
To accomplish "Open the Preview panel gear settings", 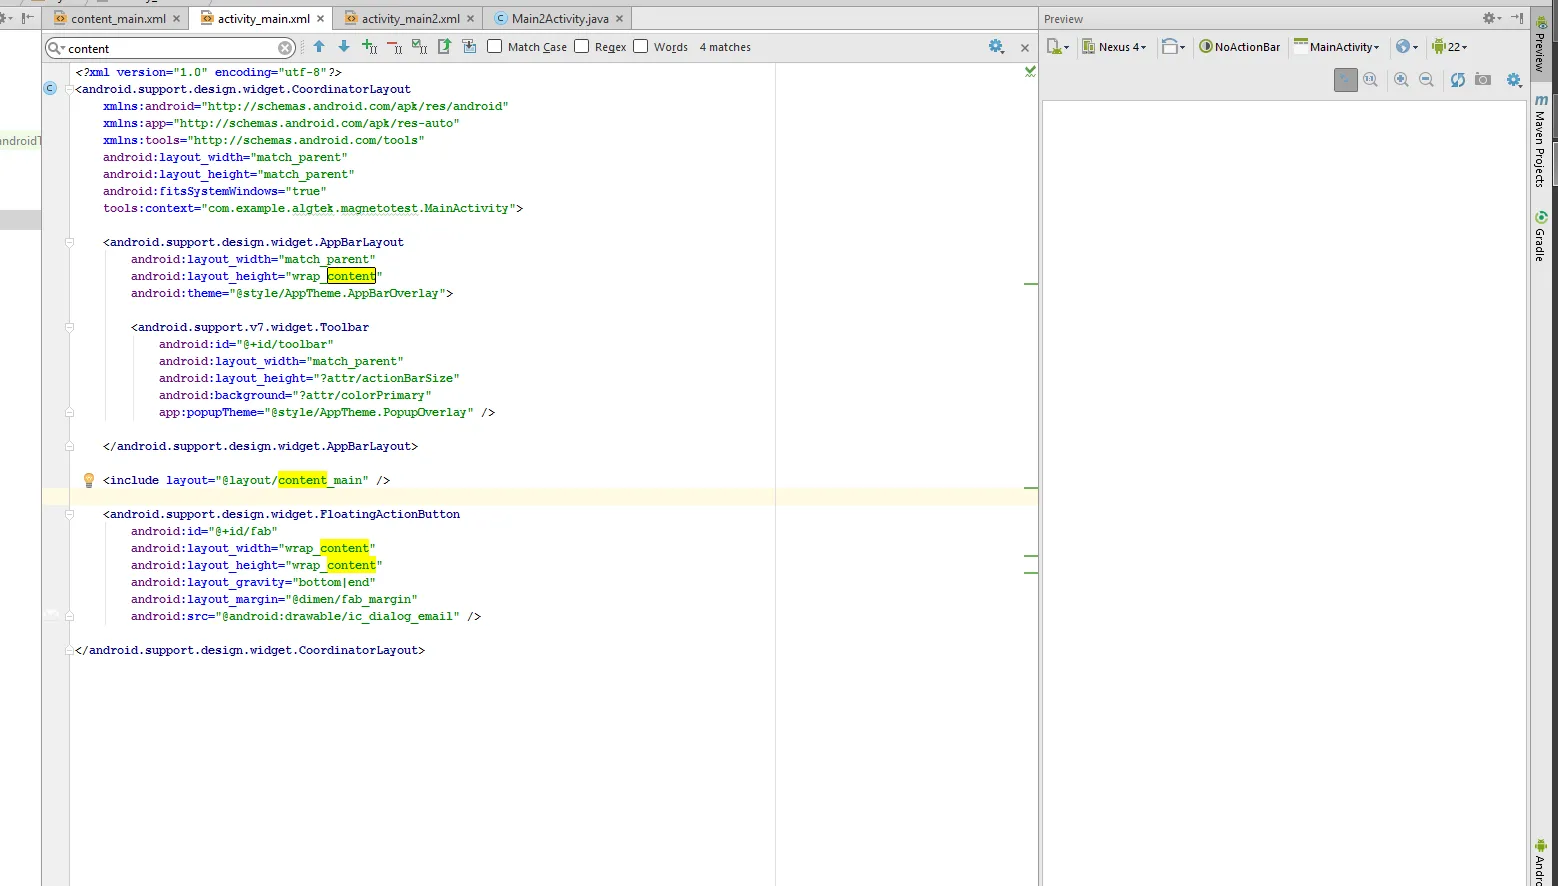I will click(x=1491, y=18).
